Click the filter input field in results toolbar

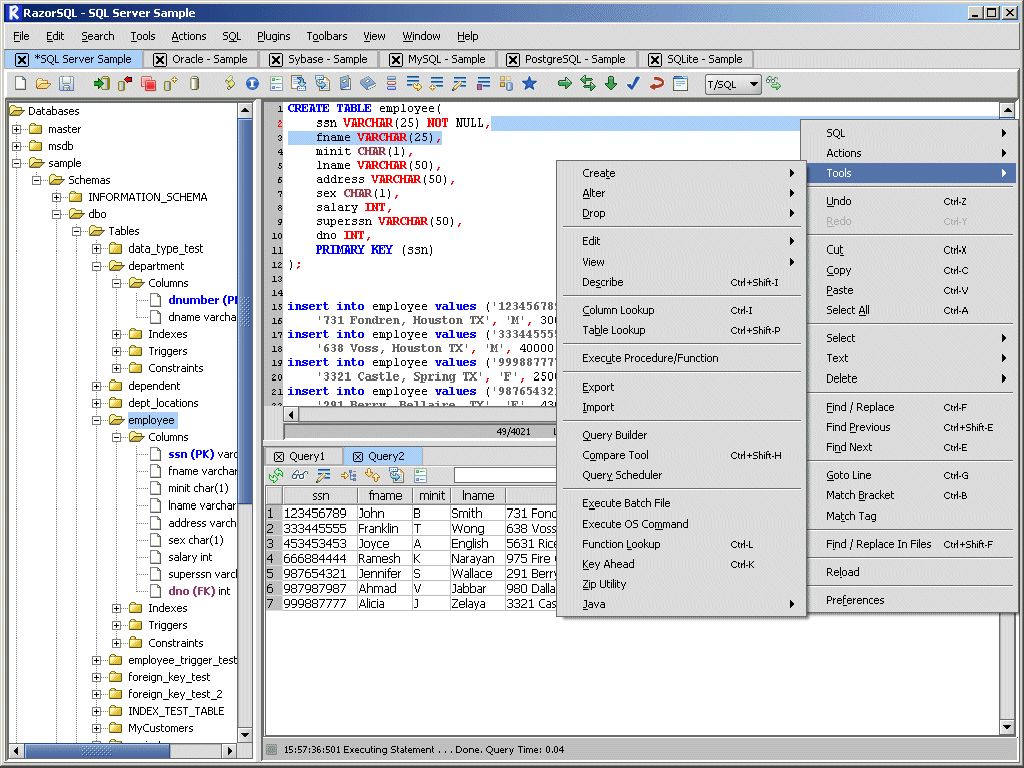[505, 475]
